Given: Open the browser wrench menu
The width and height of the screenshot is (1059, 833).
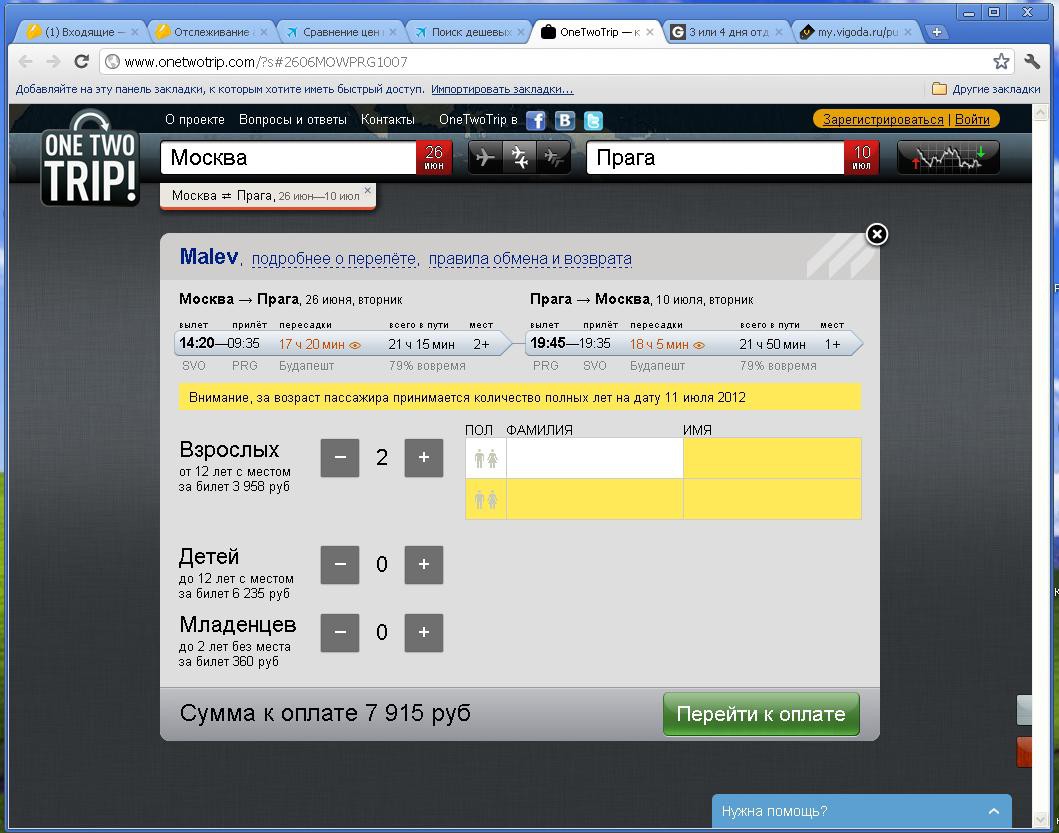Looking at the screenshot, I should (1032, 61).
